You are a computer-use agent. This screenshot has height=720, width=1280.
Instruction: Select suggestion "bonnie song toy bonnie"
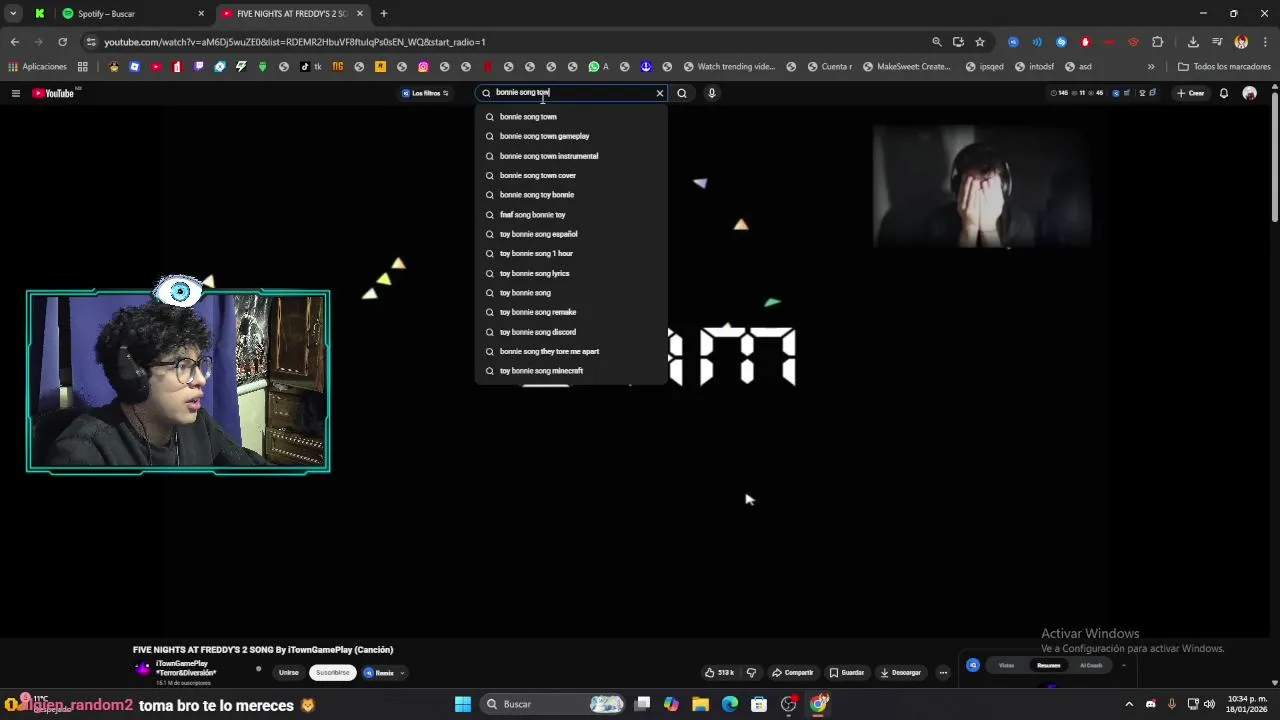click(571, 195)
